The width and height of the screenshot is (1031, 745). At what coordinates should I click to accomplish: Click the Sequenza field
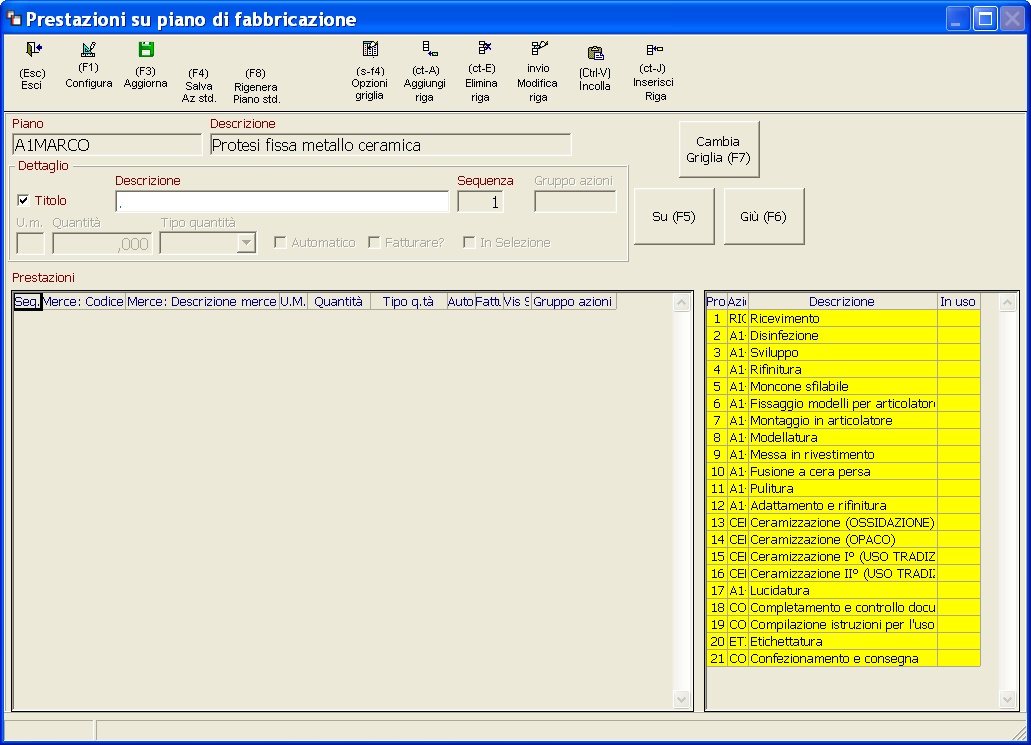[480, 202]
